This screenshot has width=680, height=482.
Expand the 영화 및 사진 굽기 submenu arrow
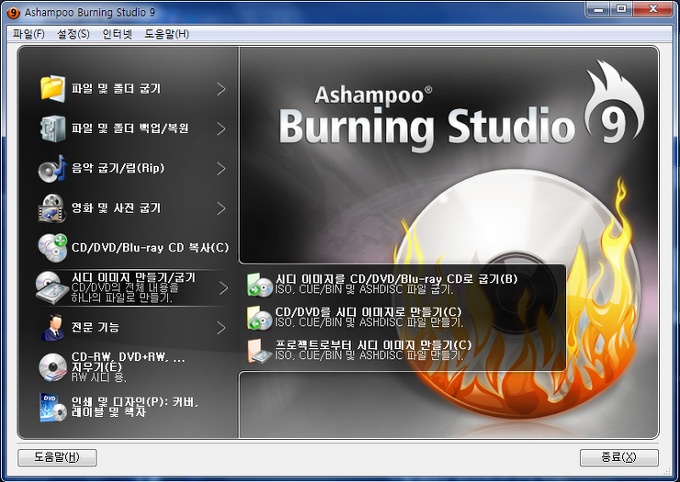point(221,209)
